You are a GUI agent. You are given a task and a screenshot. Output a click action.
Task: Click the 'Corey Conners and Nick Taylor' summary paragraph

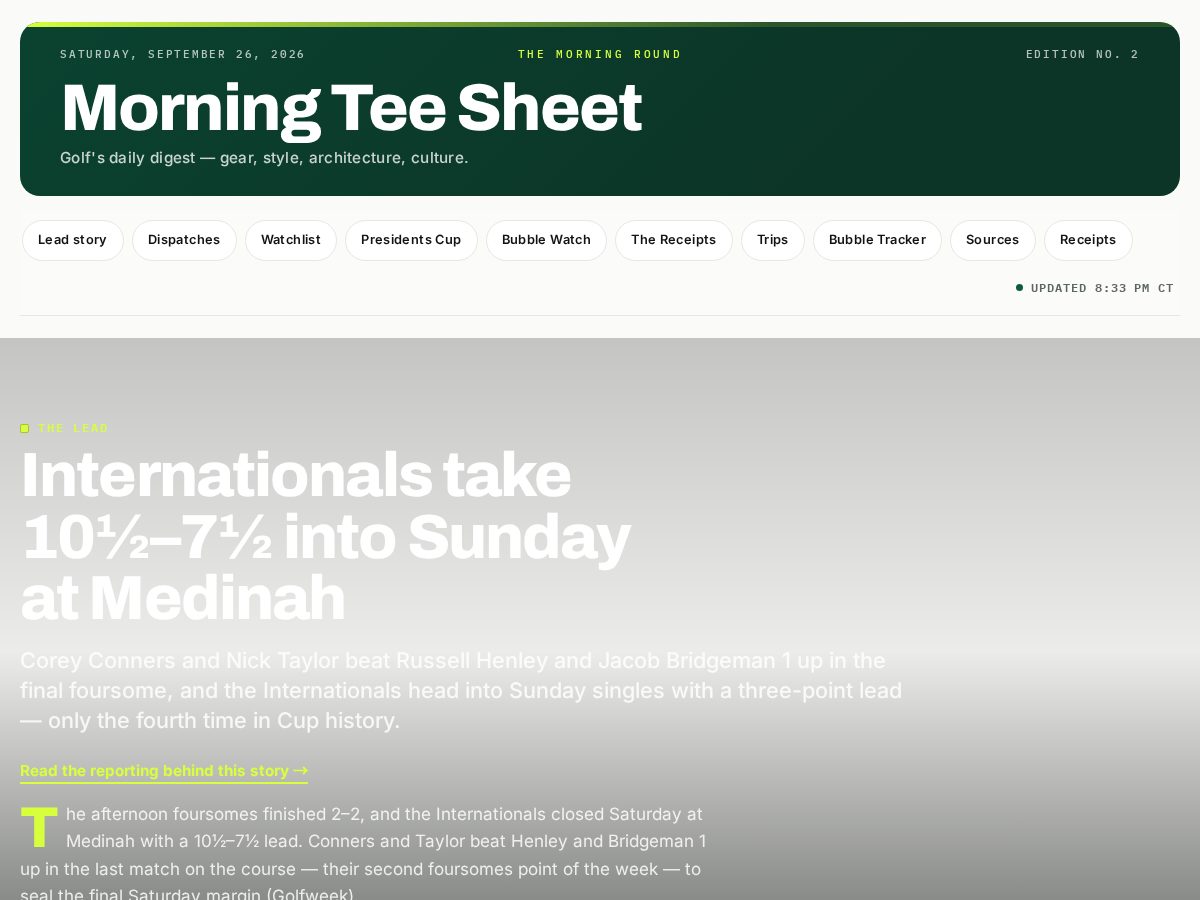coord(461,691)
